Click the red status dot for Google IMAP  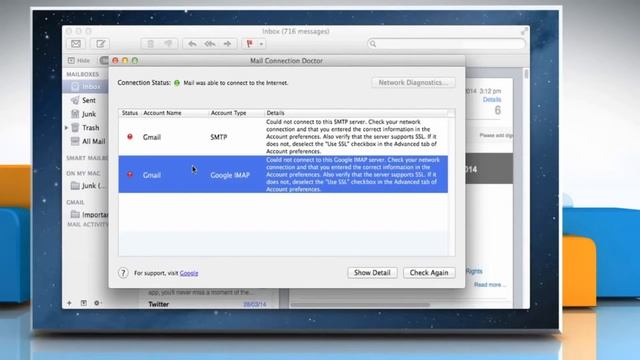(130, 175)
